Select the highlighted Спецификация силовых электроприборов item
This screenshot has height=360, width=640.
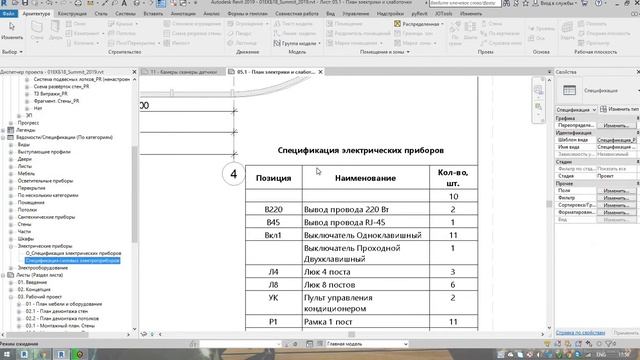(x=72, y=260)
